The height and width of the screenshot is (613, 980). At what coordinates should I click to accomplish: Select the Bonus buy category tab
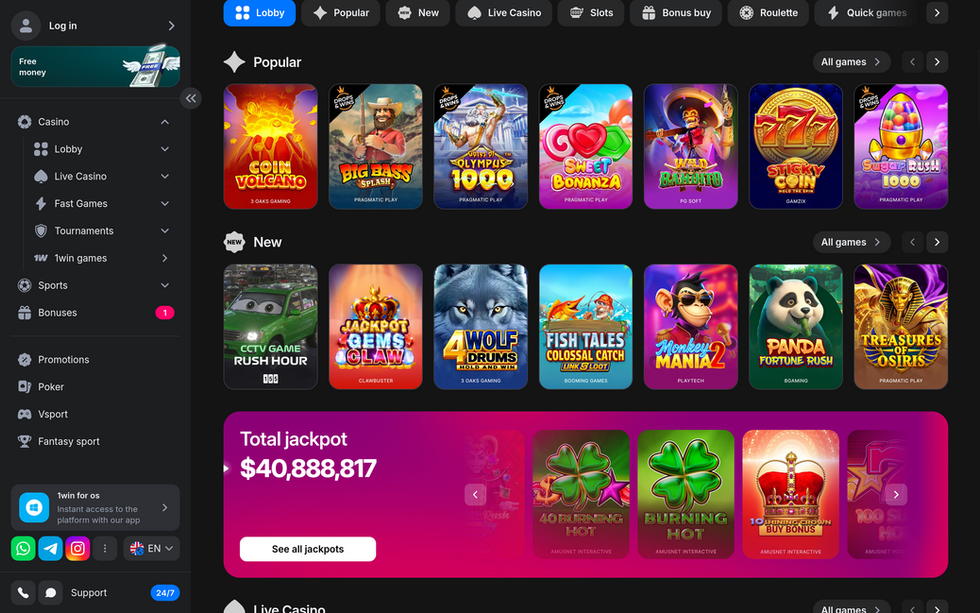coord(676,12)
